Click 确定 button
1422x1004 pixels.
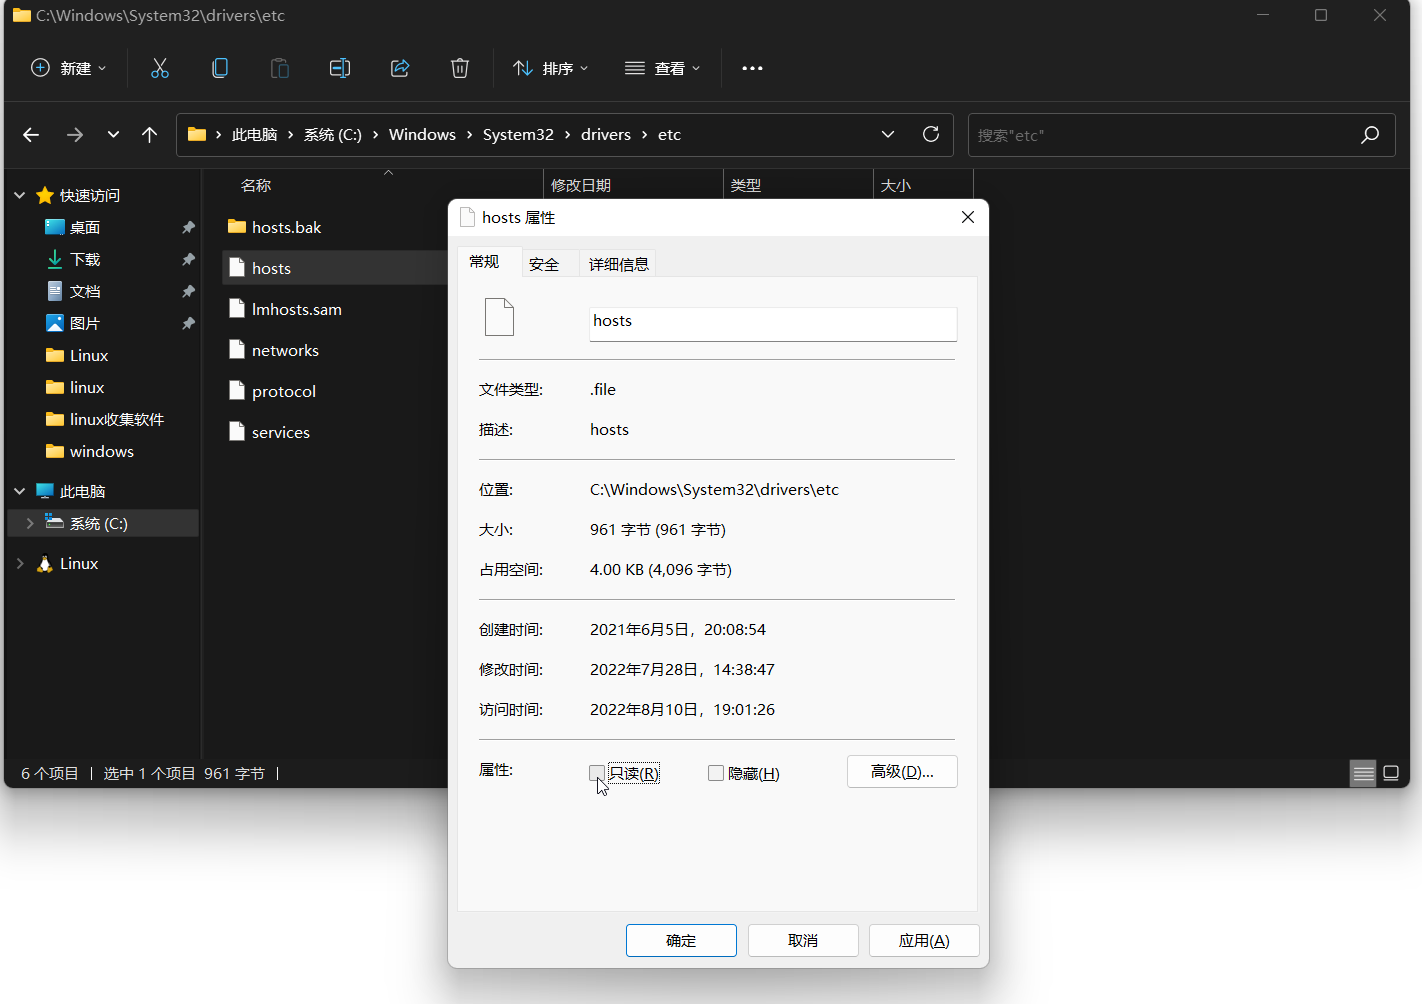click(x=681, y=940)
